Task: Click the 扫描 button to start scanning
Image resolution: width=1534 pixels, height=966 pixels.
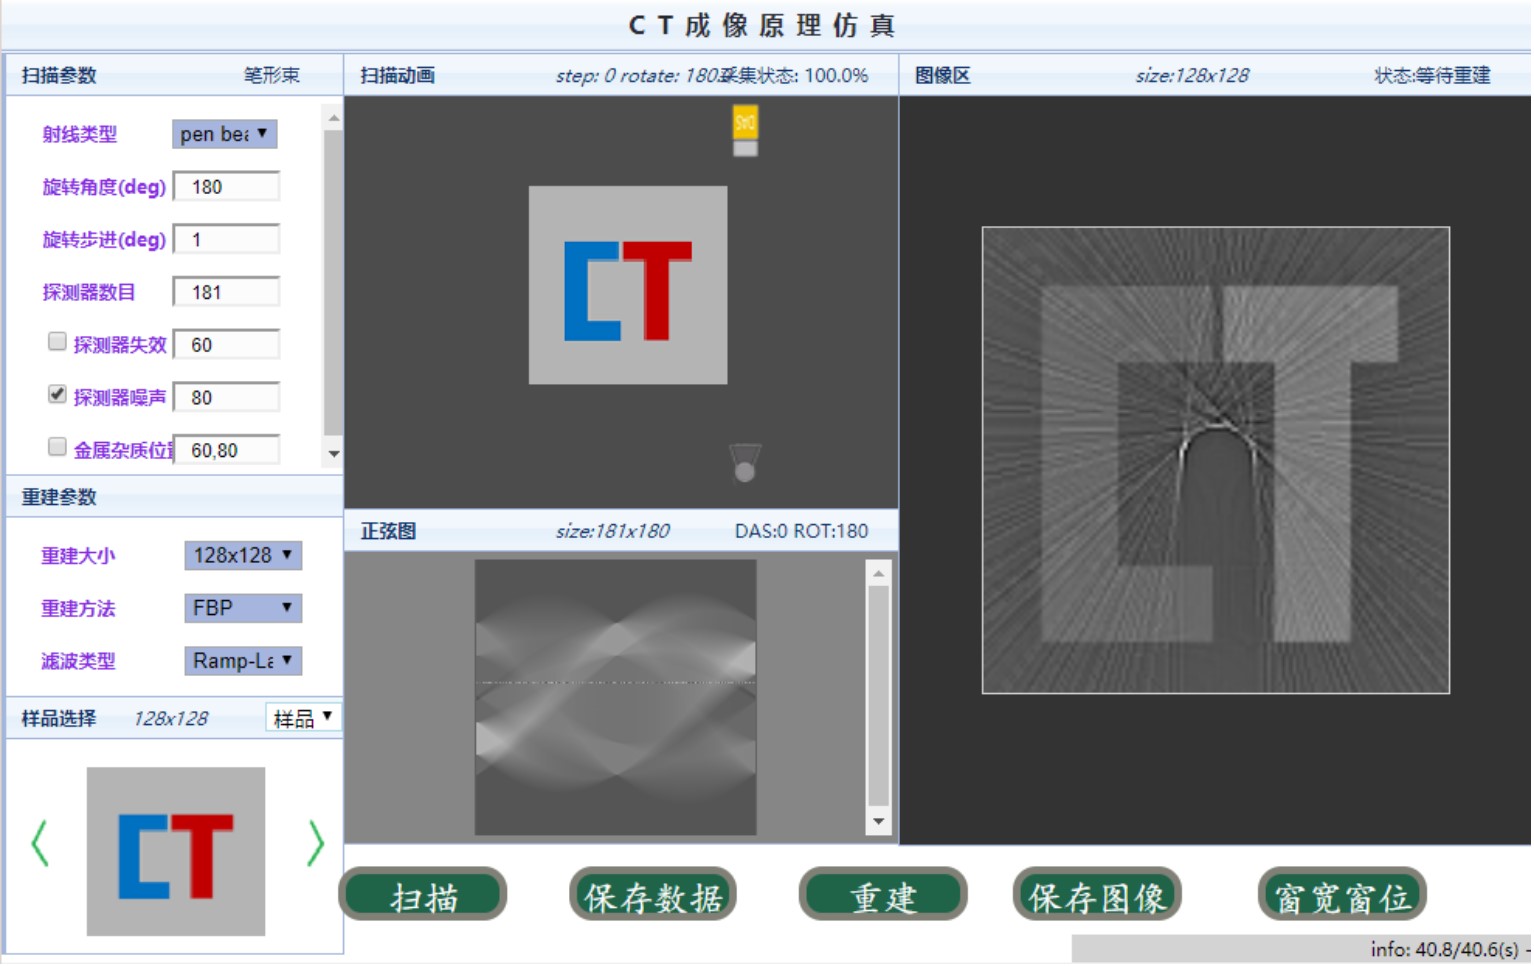Action: pos(424,896)
